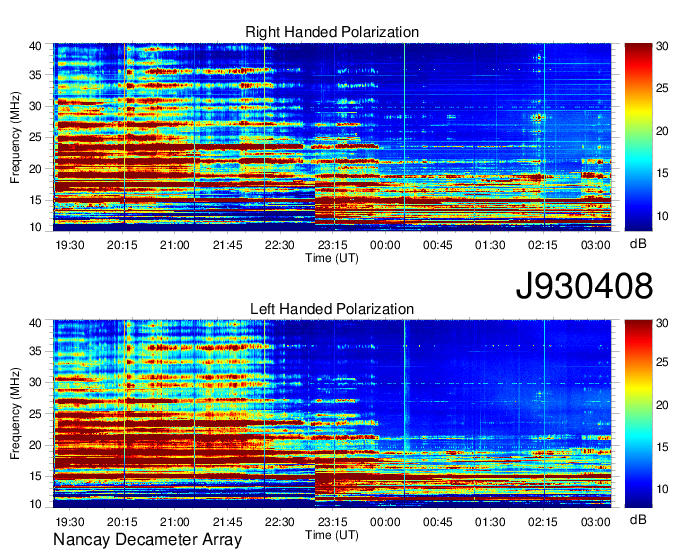Click the 'Frequency (MHz)' label of top plot
Viewport: 680px width, 552px height.
[15, 137]
